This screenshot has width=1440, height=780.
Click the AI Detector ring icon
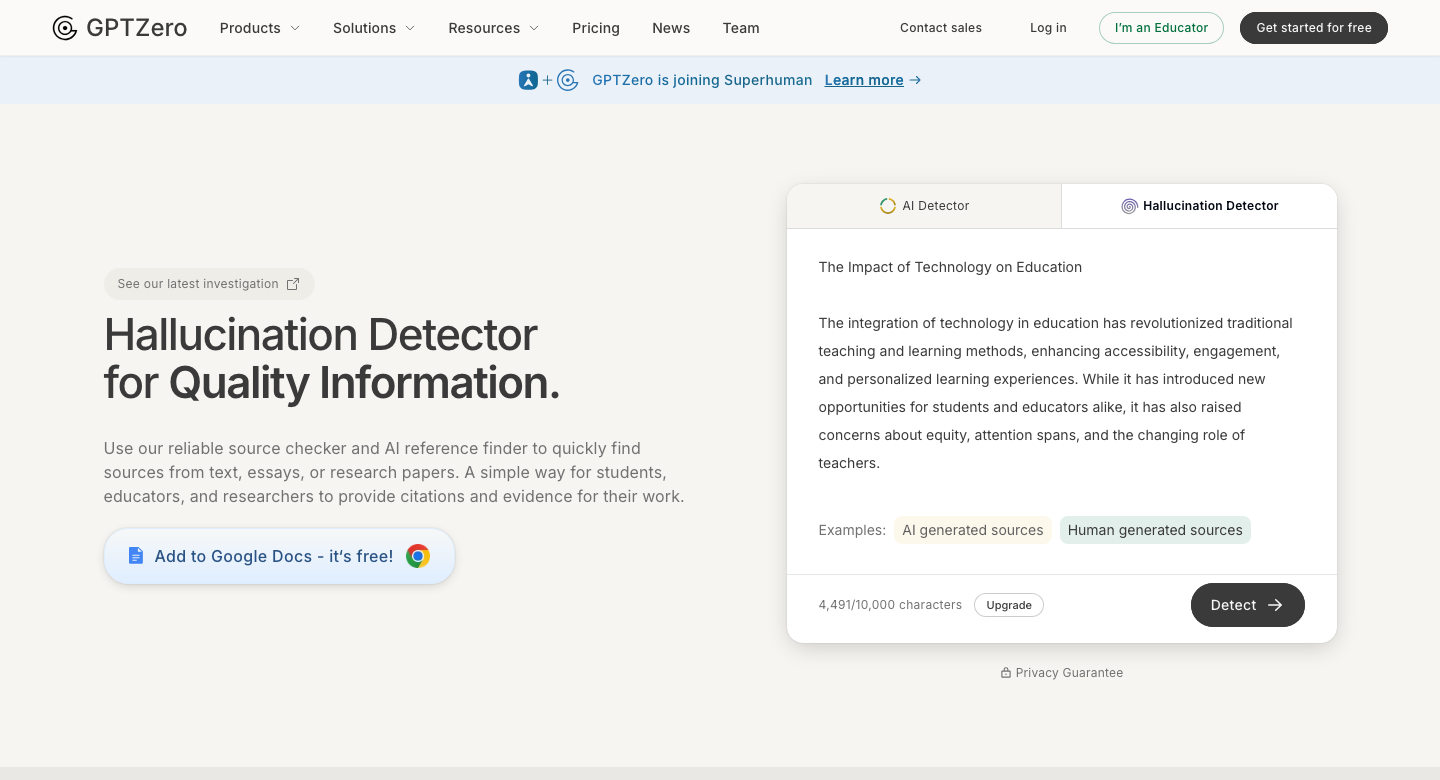tap(887, 206)
